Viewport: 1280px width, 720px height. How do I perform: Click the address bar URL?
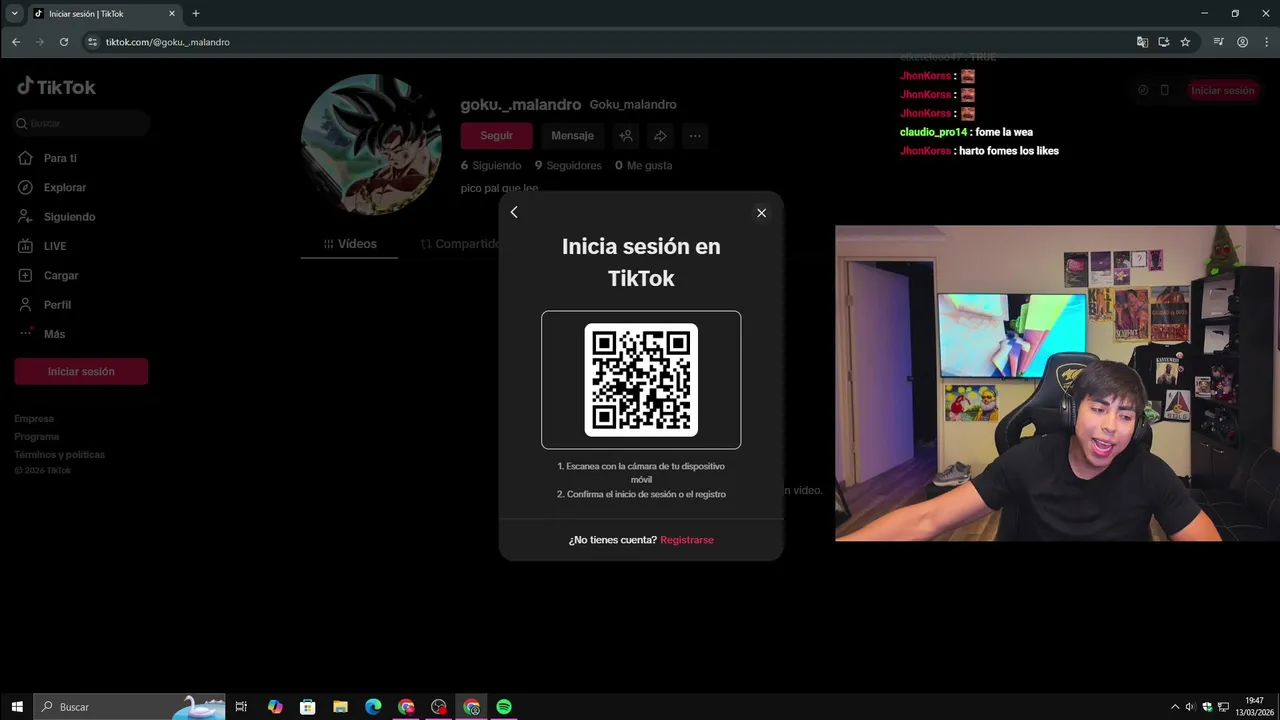(x=168, y=42)
